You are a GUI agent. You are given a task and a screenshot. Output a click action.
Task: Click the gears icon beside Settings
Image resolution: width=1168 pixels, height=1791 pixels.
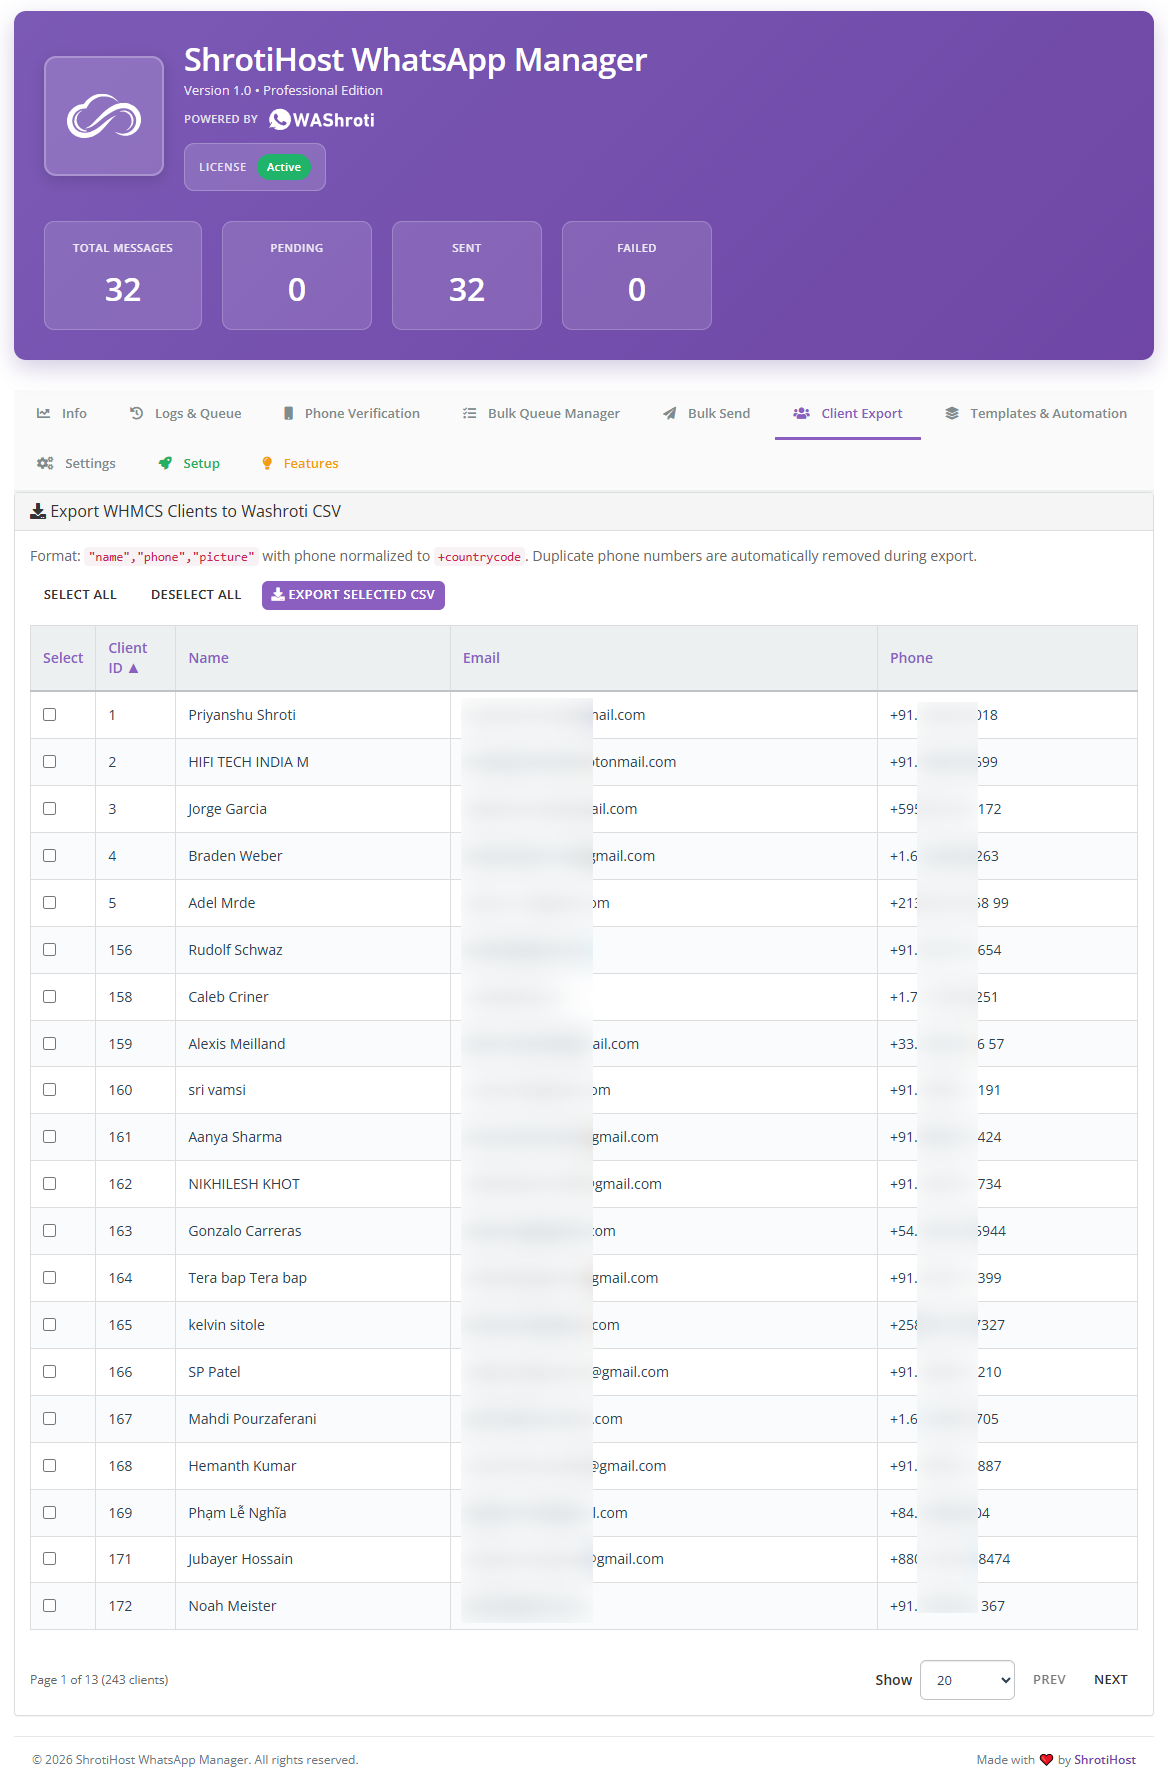pos(45,463)
